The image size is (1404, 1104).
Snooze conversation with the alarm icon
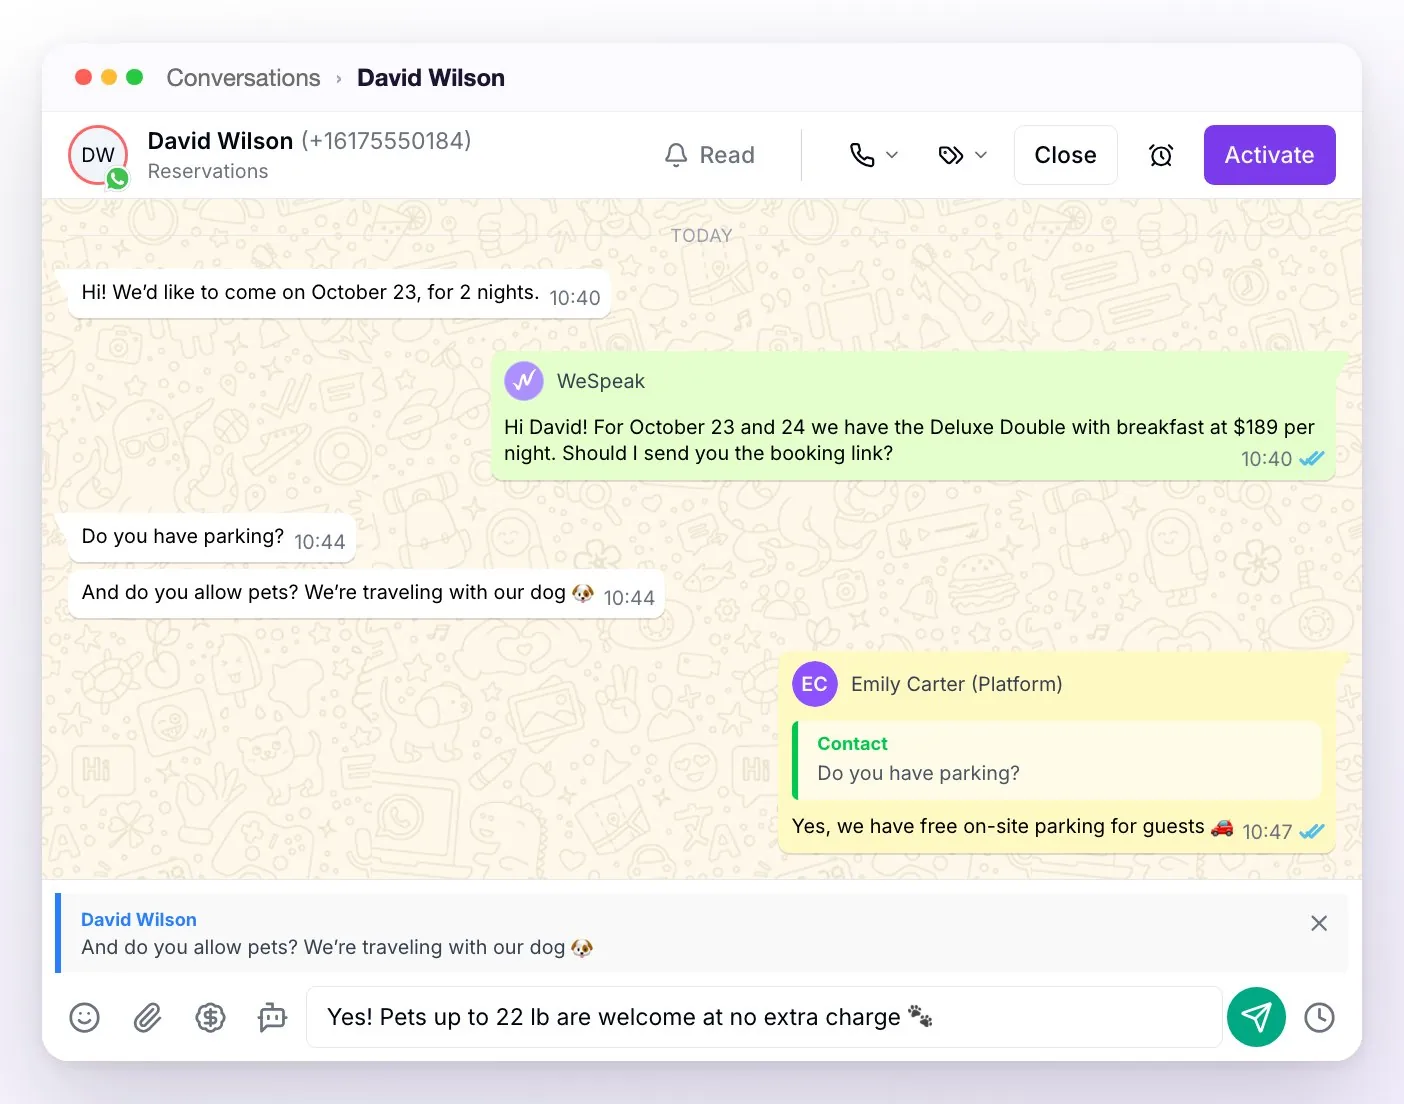1161,155
